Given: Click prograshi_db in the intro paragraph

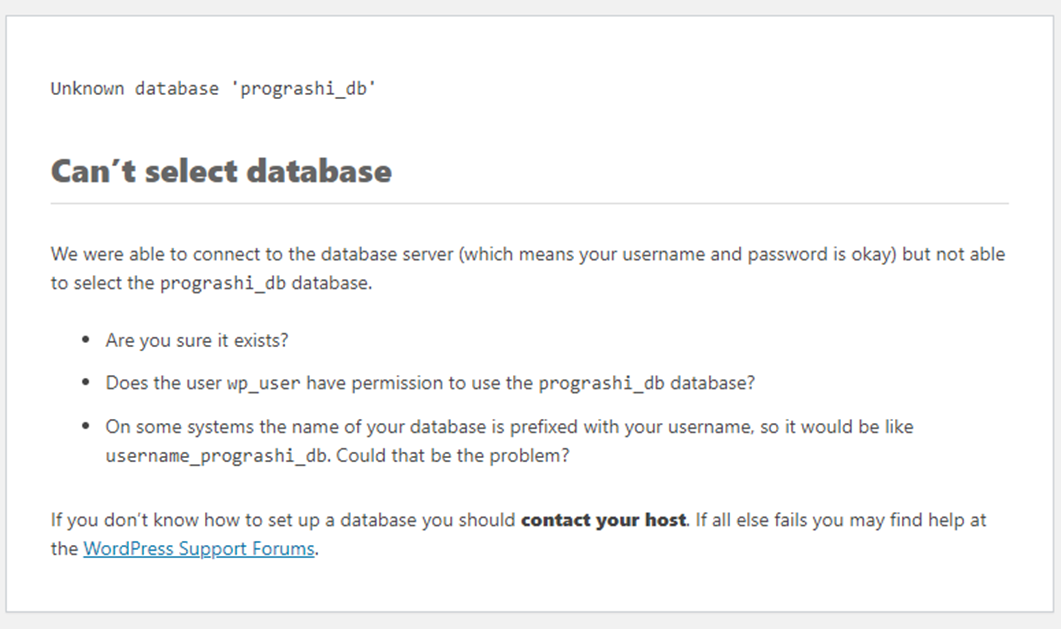Looking at the screenshot, I should pos(223,283).
